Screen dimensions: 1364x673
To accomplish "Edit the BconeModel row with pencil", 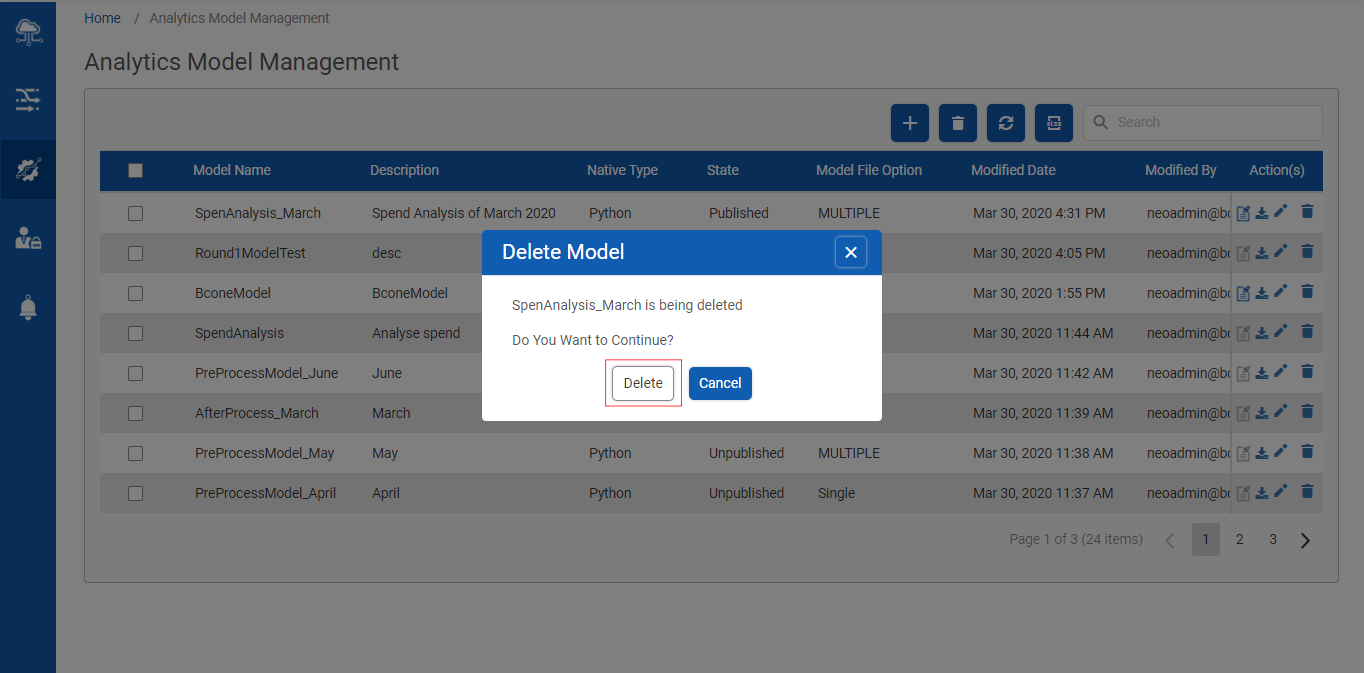I will tap(1281, 291).
